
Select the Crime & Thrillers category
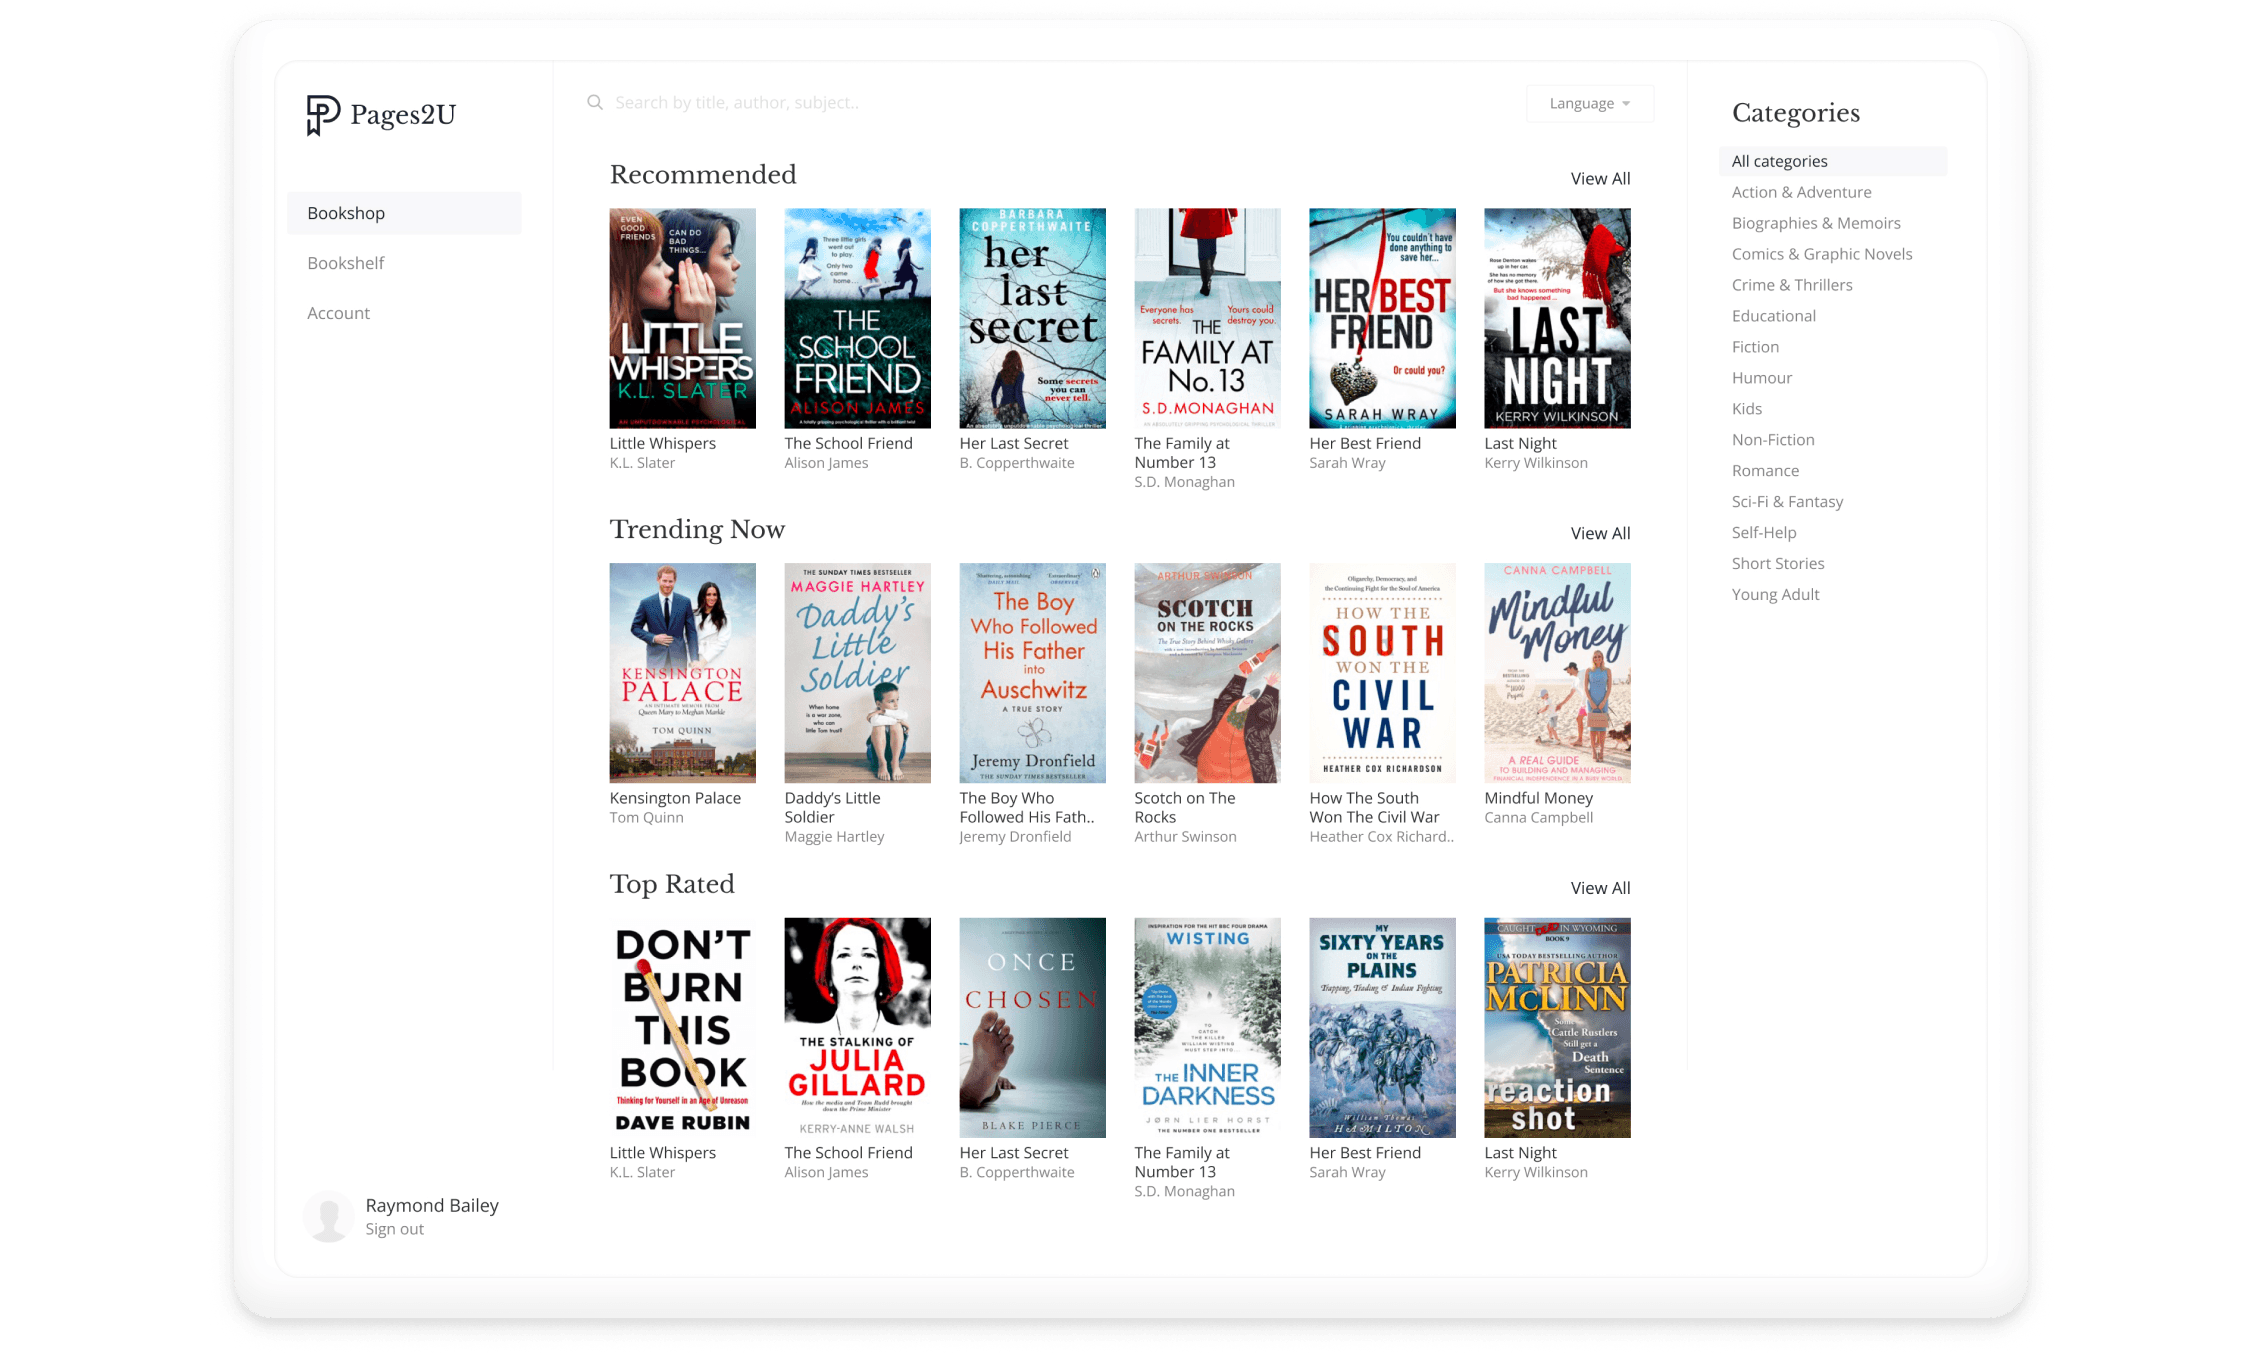pos(1792,285)
